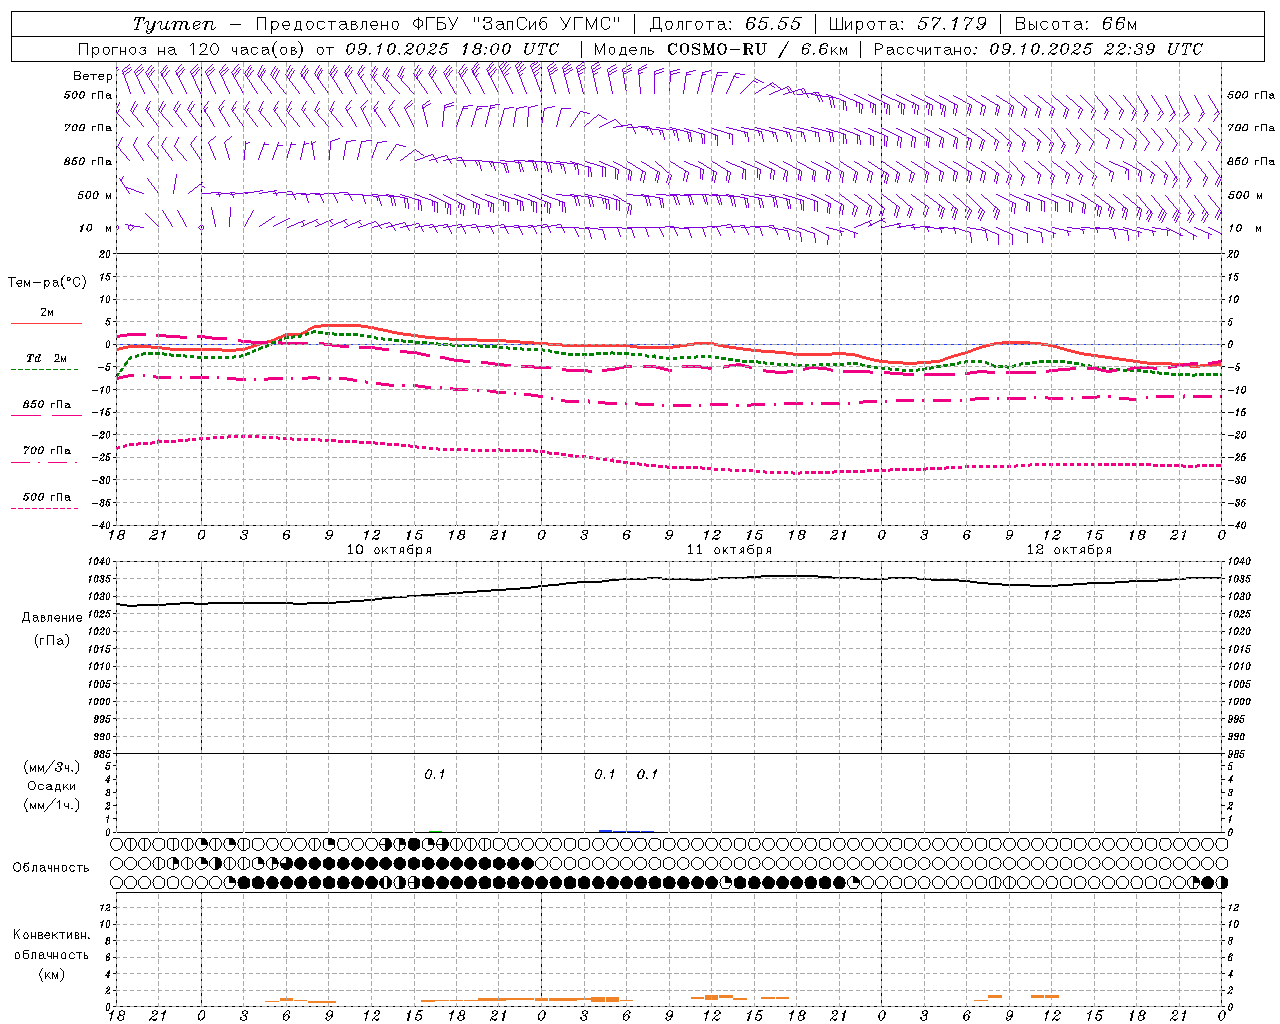Click the Облачность cloud cover label
The height and width of the screenshot is (1024, 1280).
pyautogui.click(x=51, y=867)
